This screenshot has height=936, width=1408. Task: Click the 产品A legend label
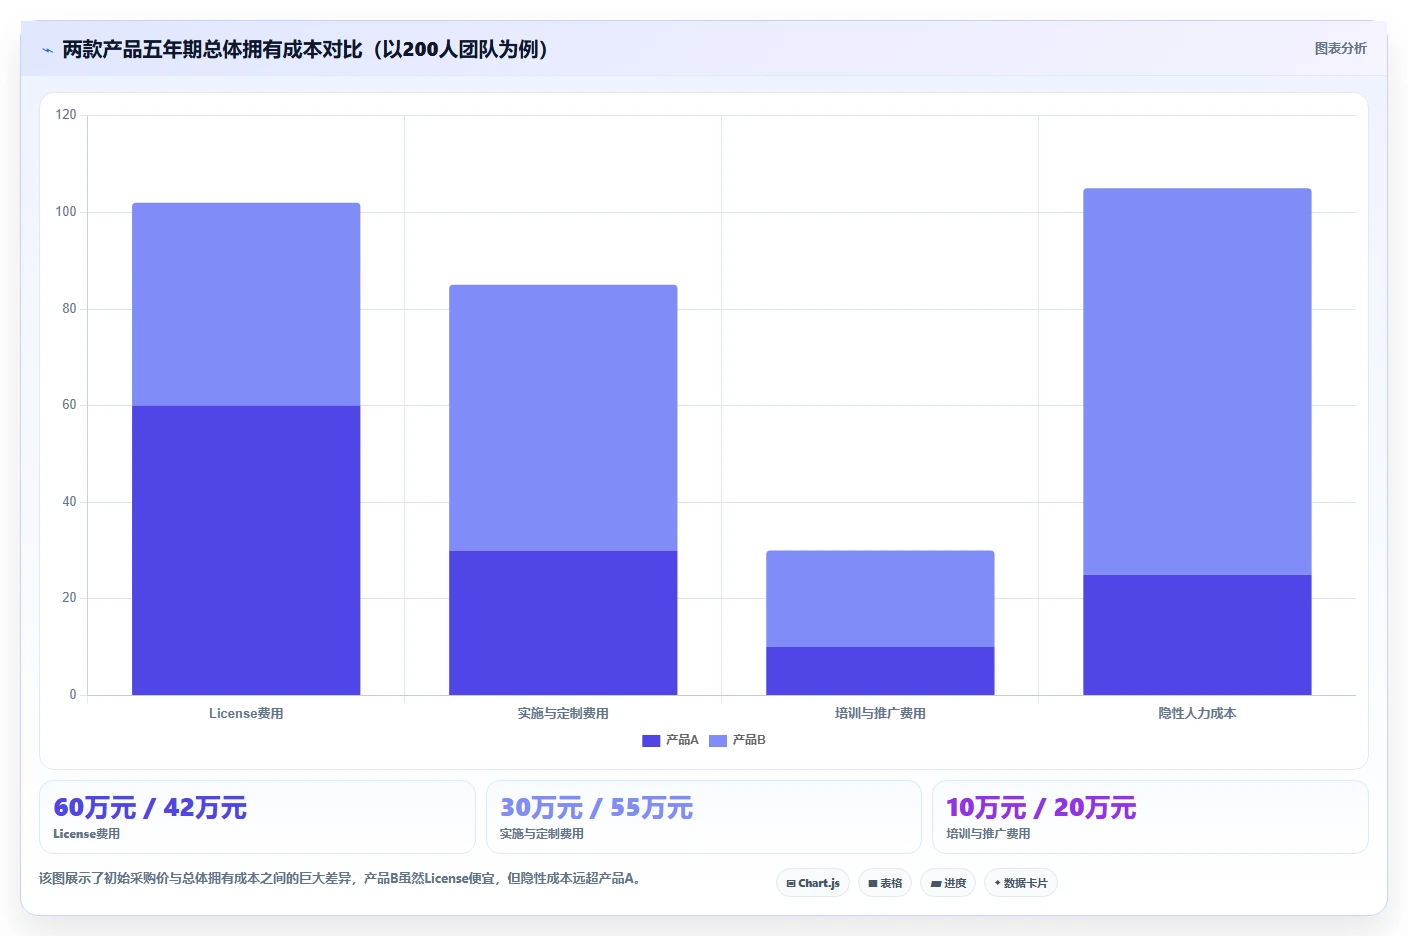click(x=682, y=740)
